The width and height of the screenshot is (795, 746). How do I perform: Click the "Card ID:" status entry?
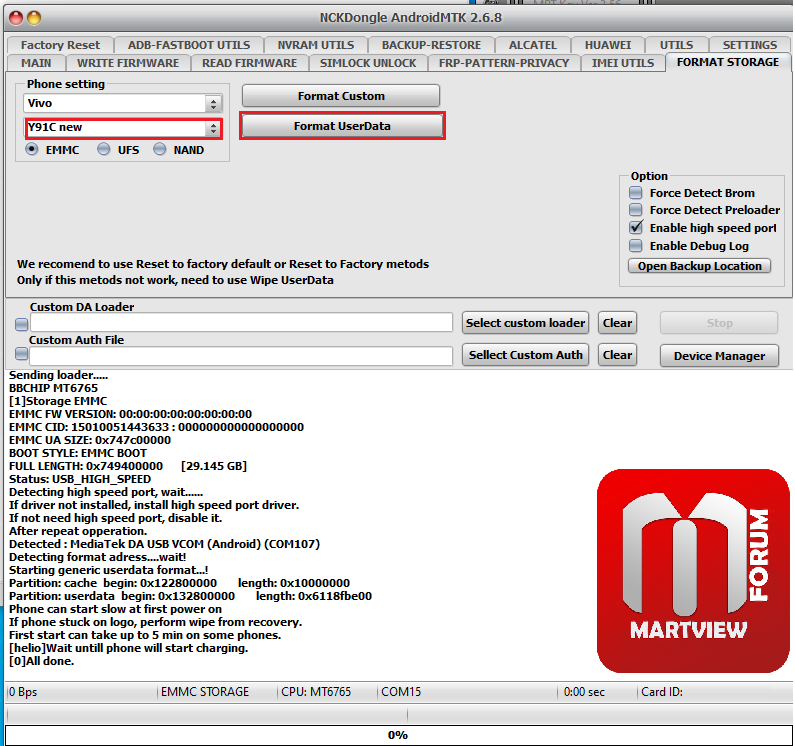(662, 692)
